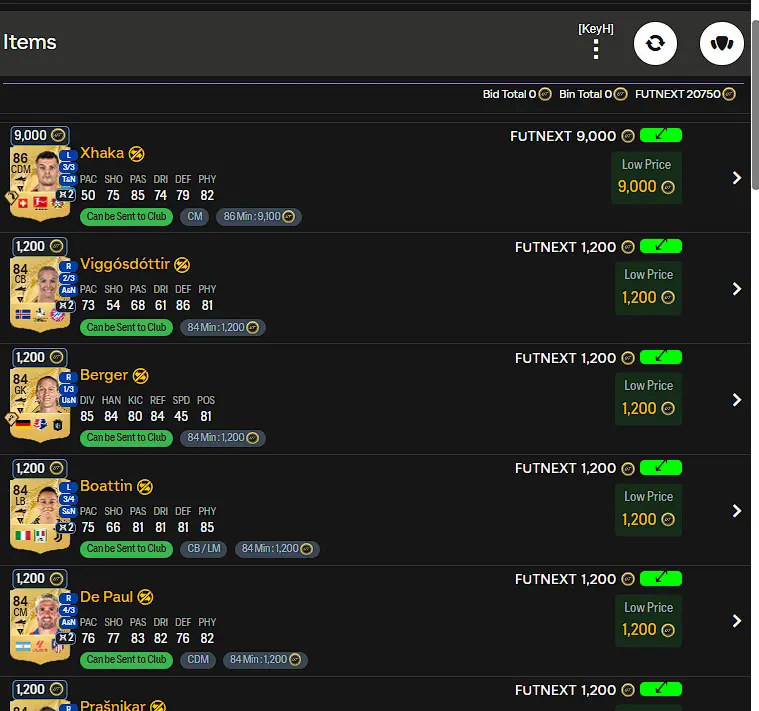Click the [KeyH] shortcut label

596,29
